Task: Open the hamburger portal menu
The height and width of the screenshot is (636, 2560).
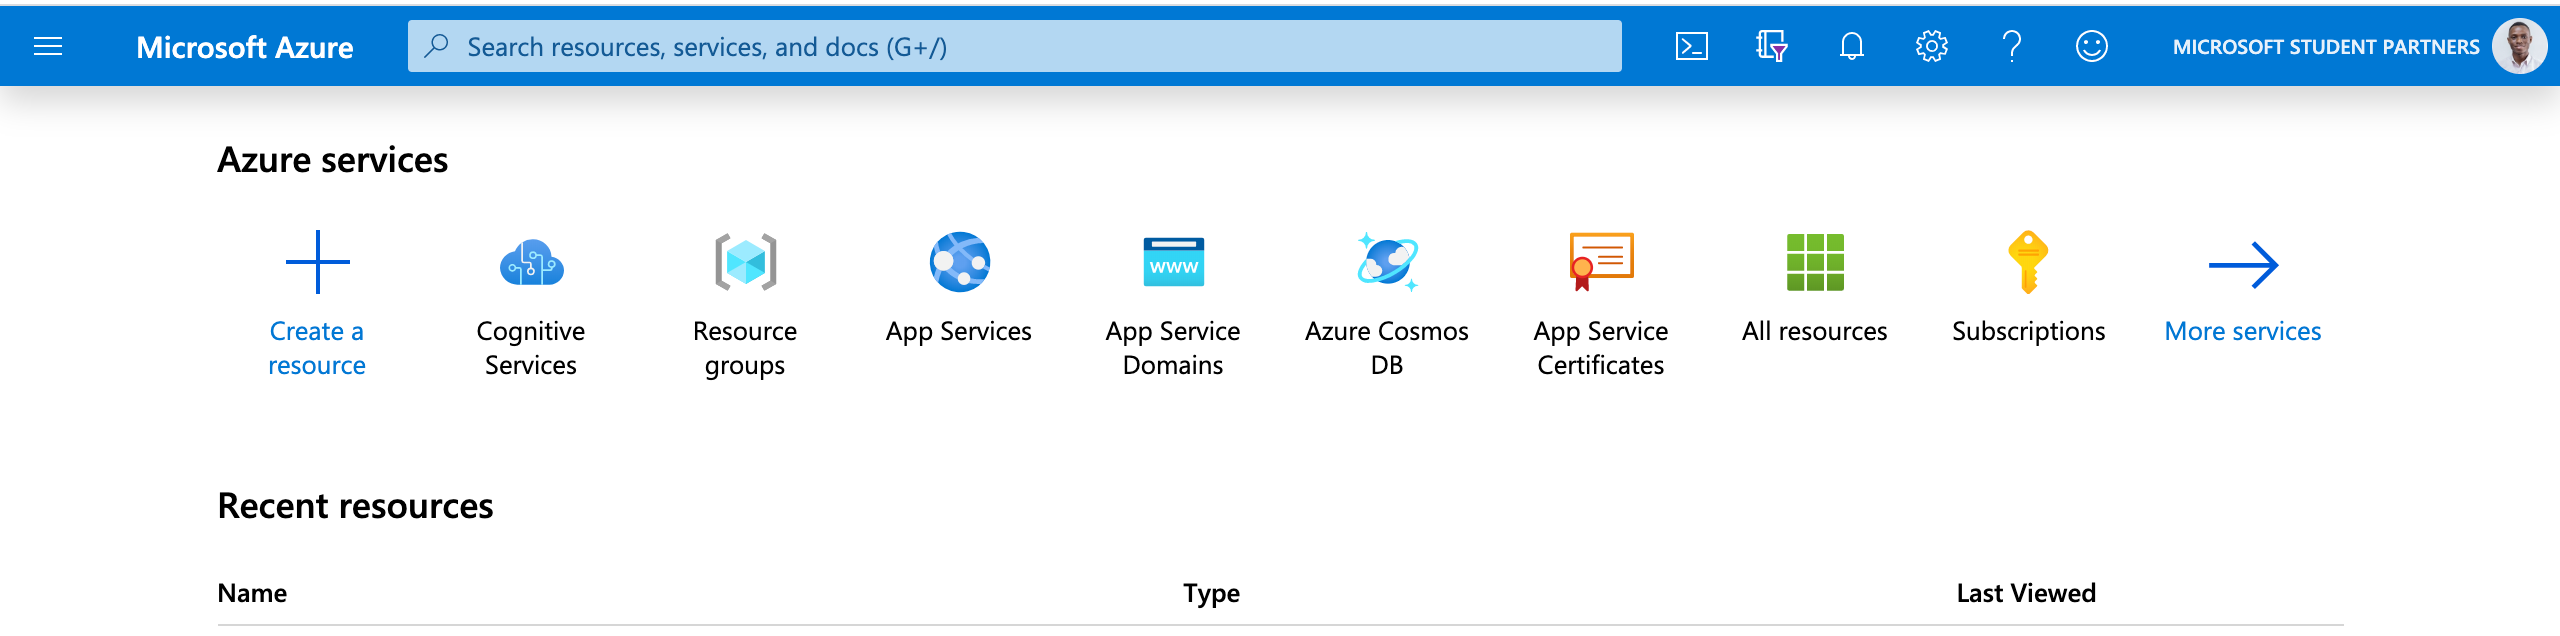Action: click(x=48, y=46)
